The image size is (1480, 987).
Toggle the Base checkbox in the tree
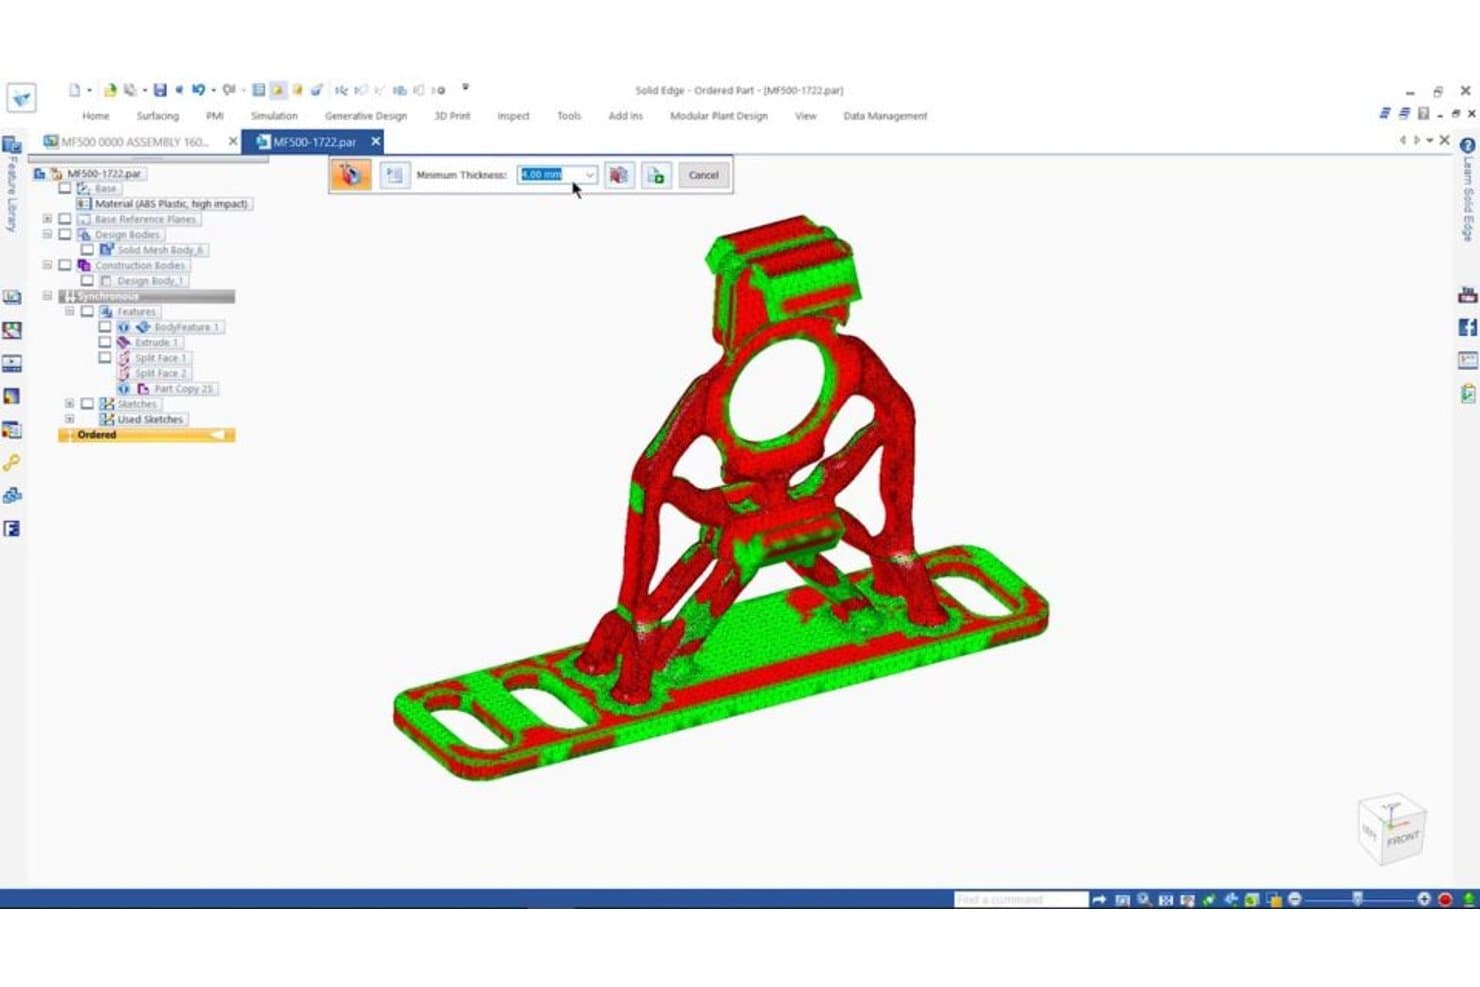click(65, 188)
